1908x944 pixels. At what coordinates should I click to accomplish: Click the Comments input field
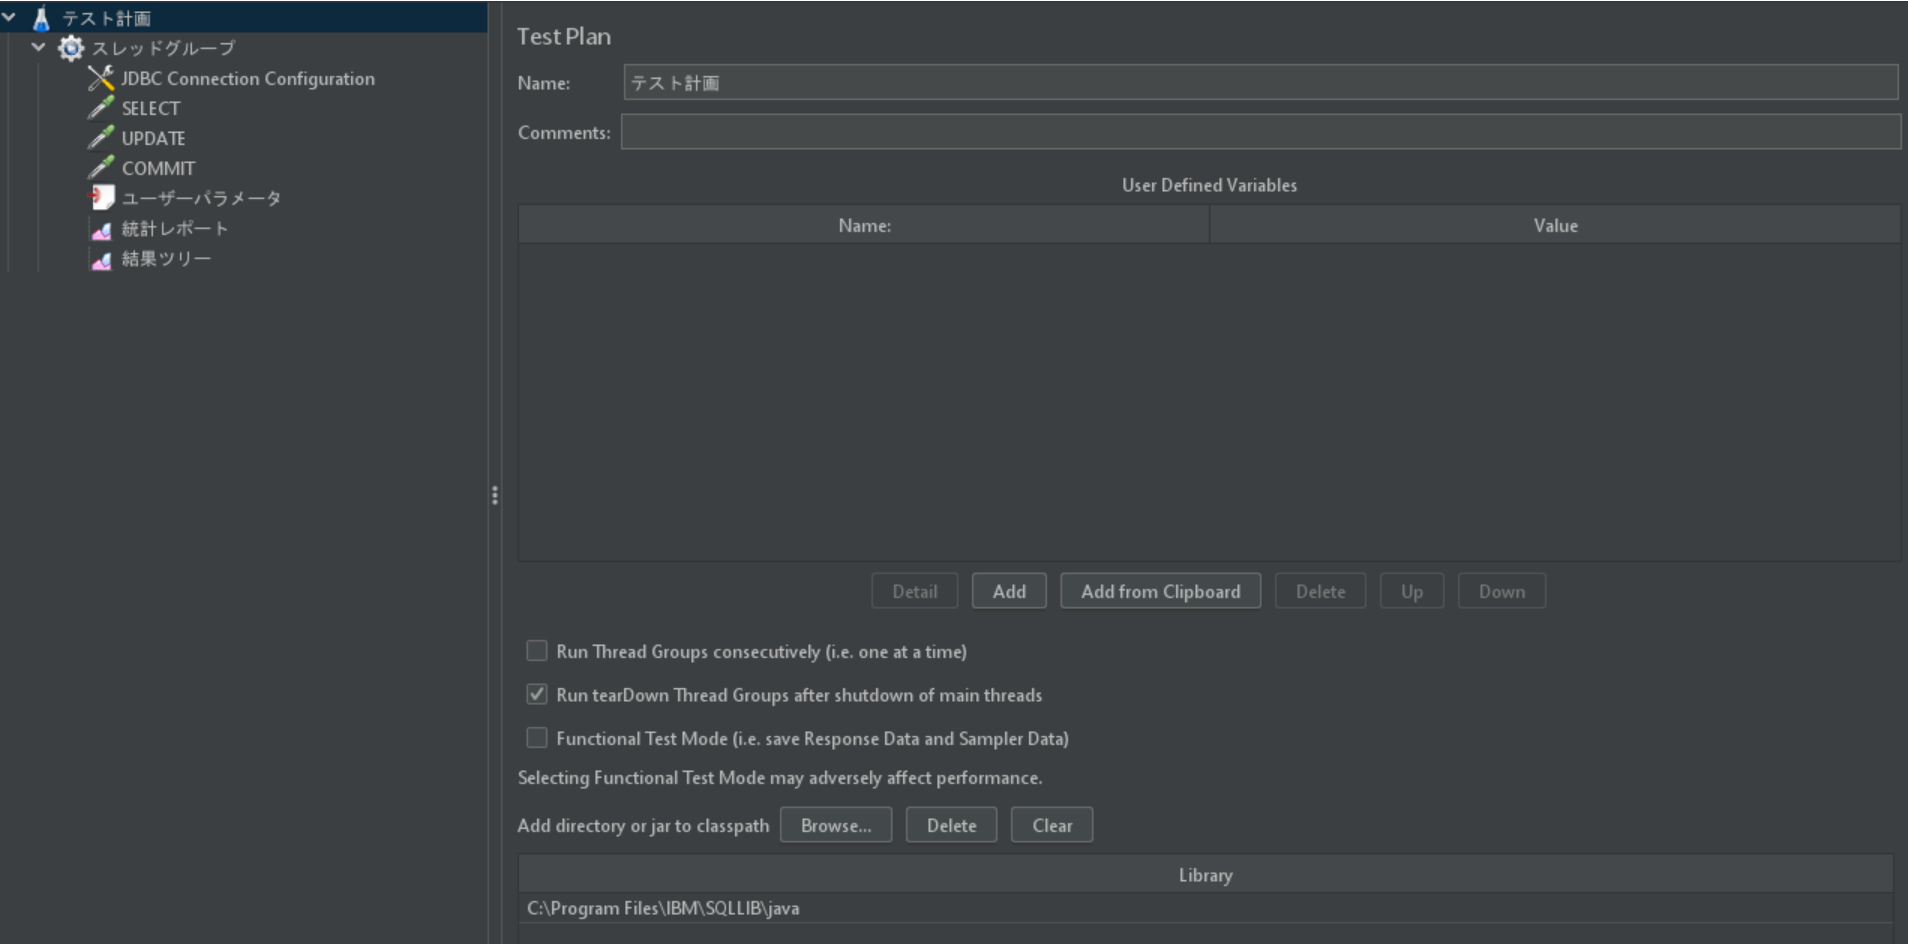pyautogui.click(x=1260, y=132)
